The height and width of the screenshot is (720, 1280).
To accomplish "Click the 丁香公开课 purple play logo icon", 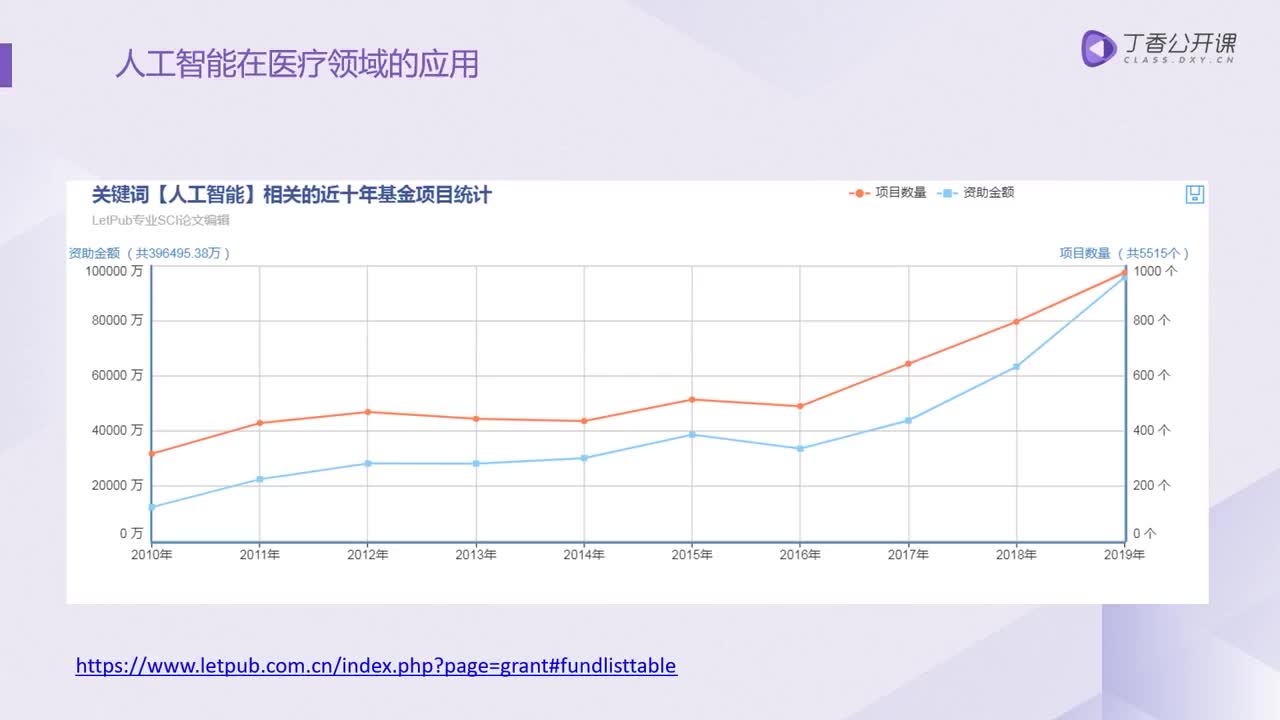I will pyautogui.click(x=1099, y=48).
